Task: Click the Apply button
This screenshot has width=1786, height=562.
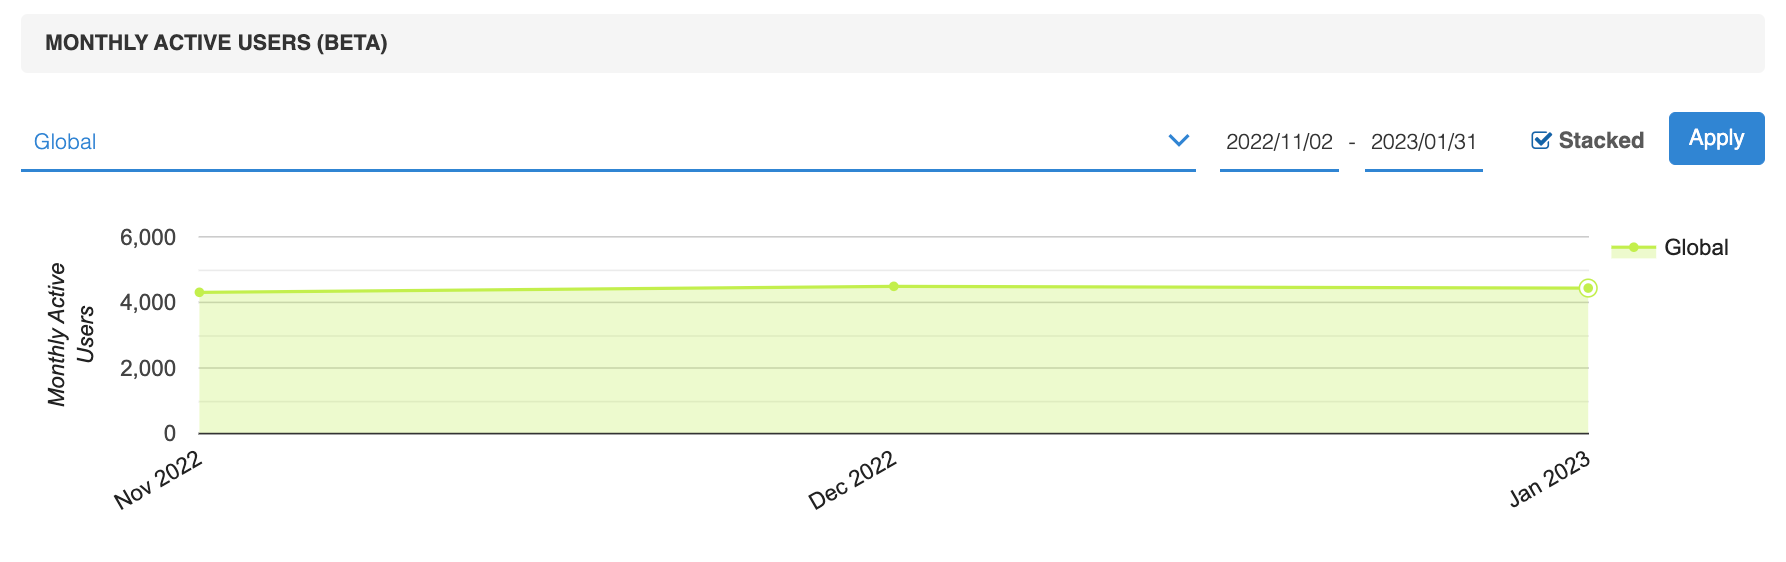Action: (x=1716, y=138)
